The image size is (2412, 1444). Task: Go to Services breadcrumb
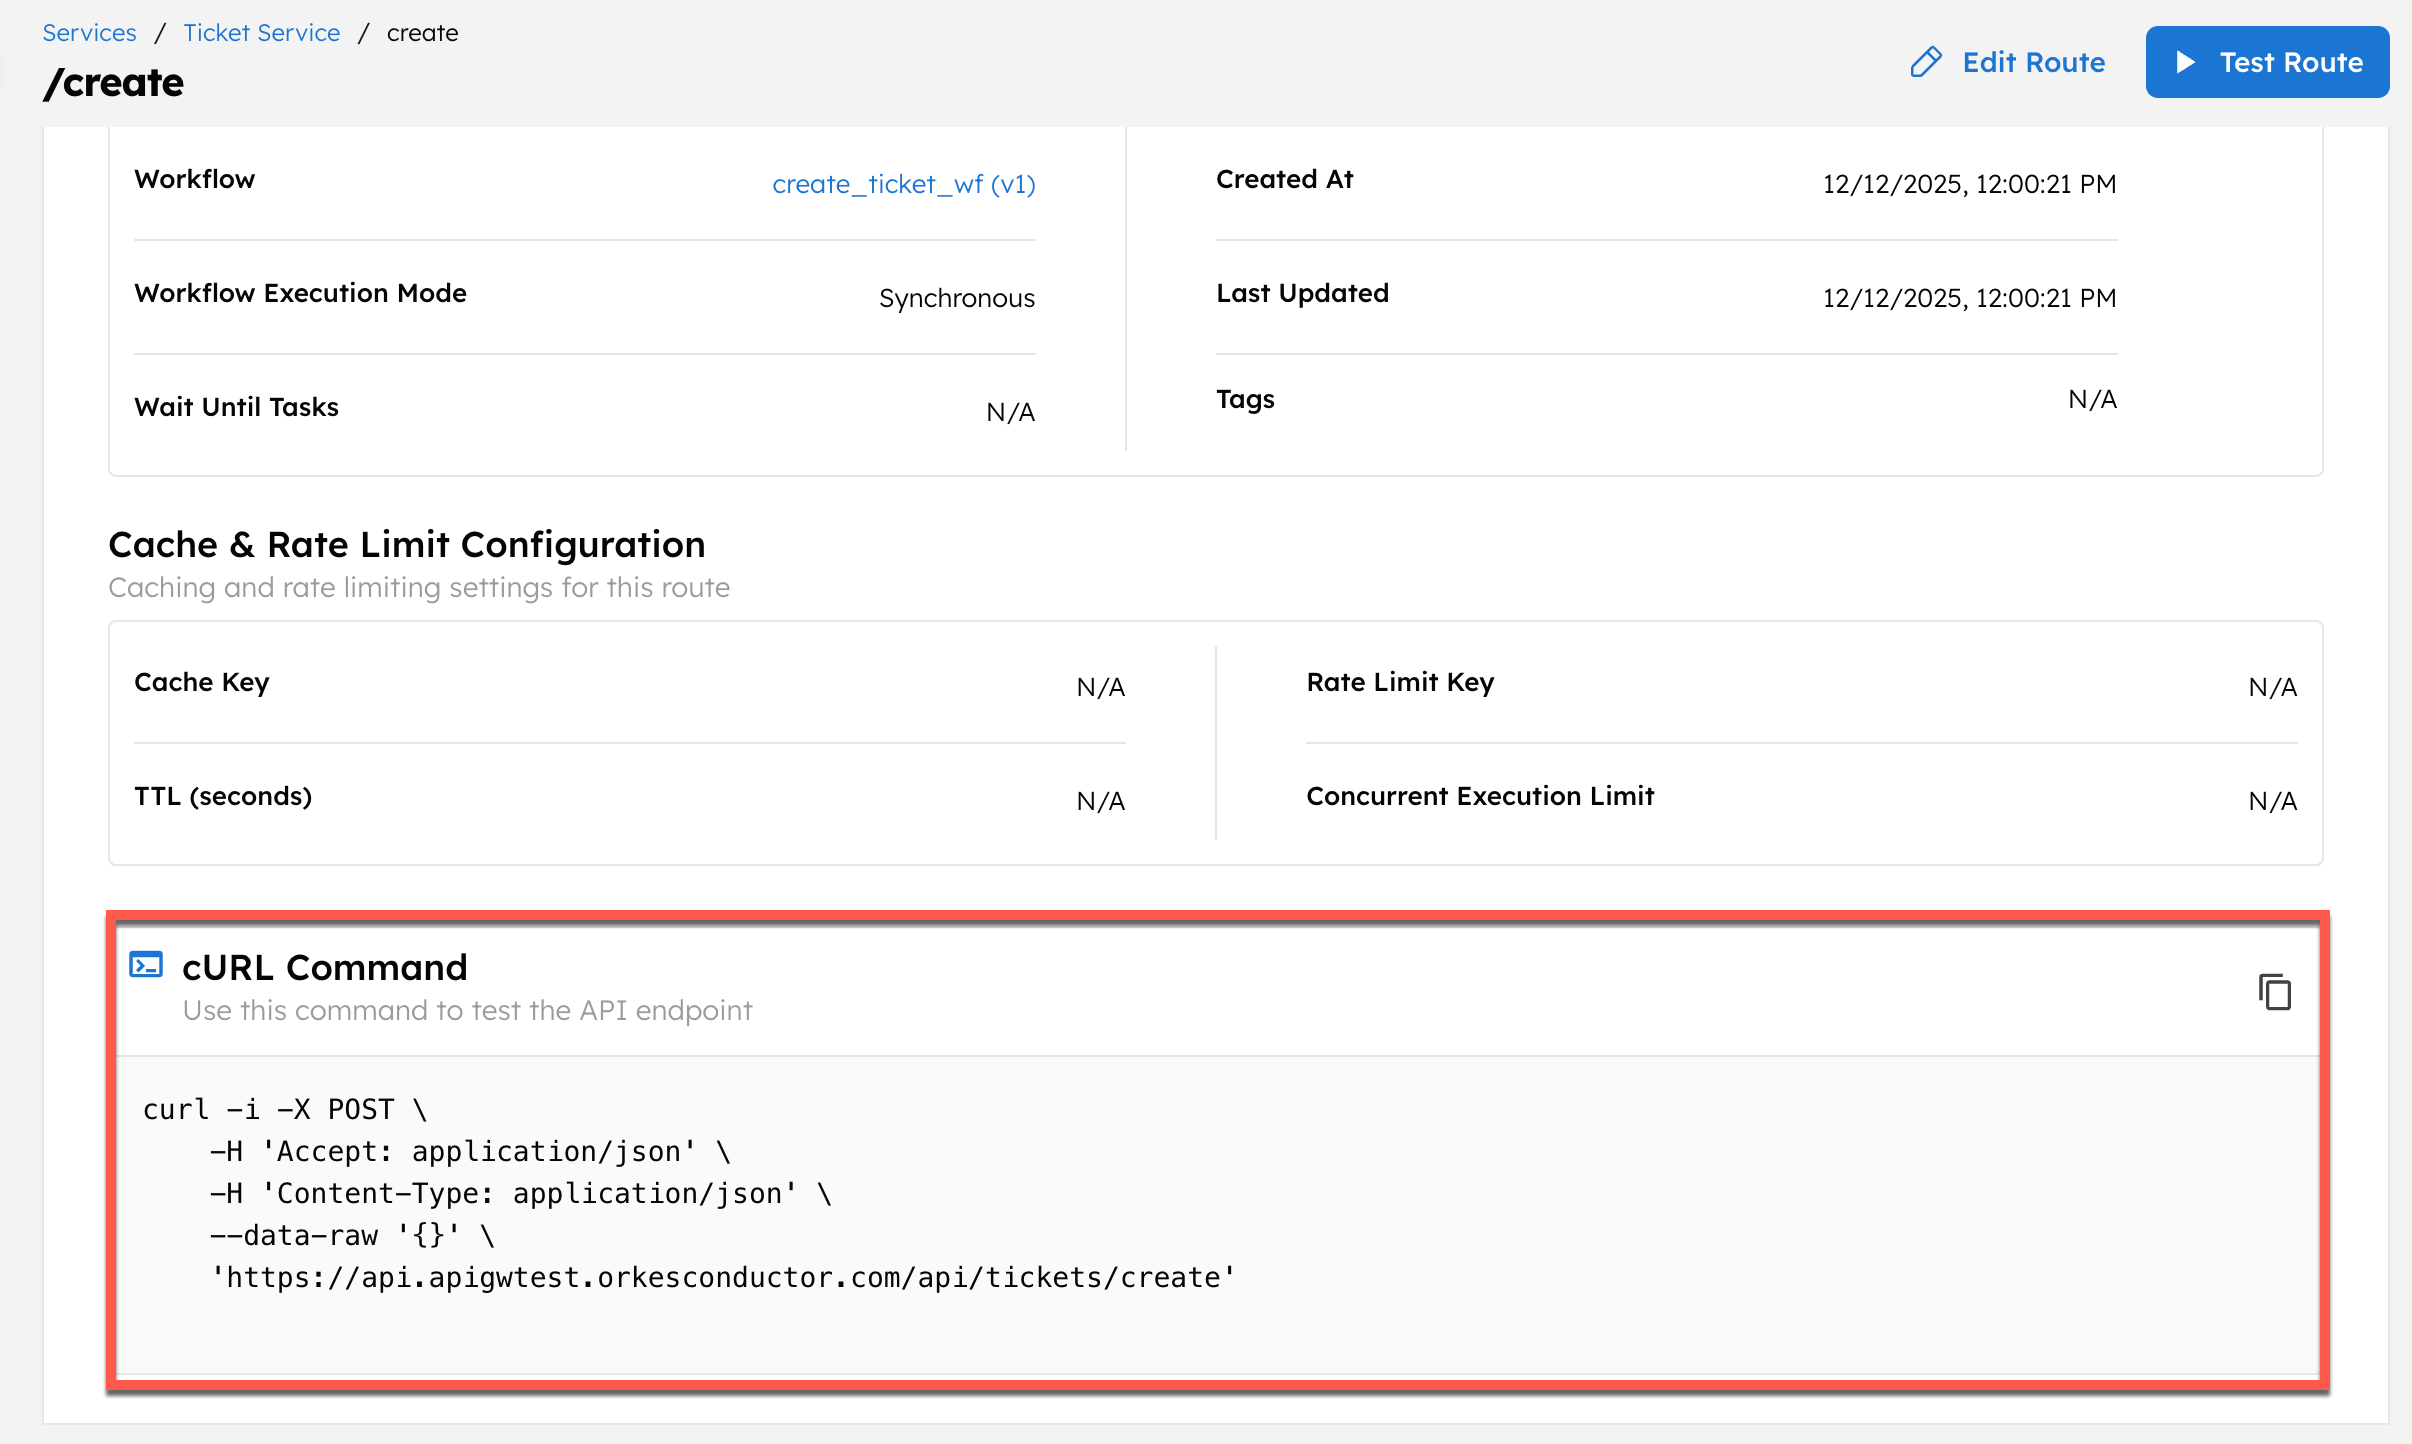point(89,33)
